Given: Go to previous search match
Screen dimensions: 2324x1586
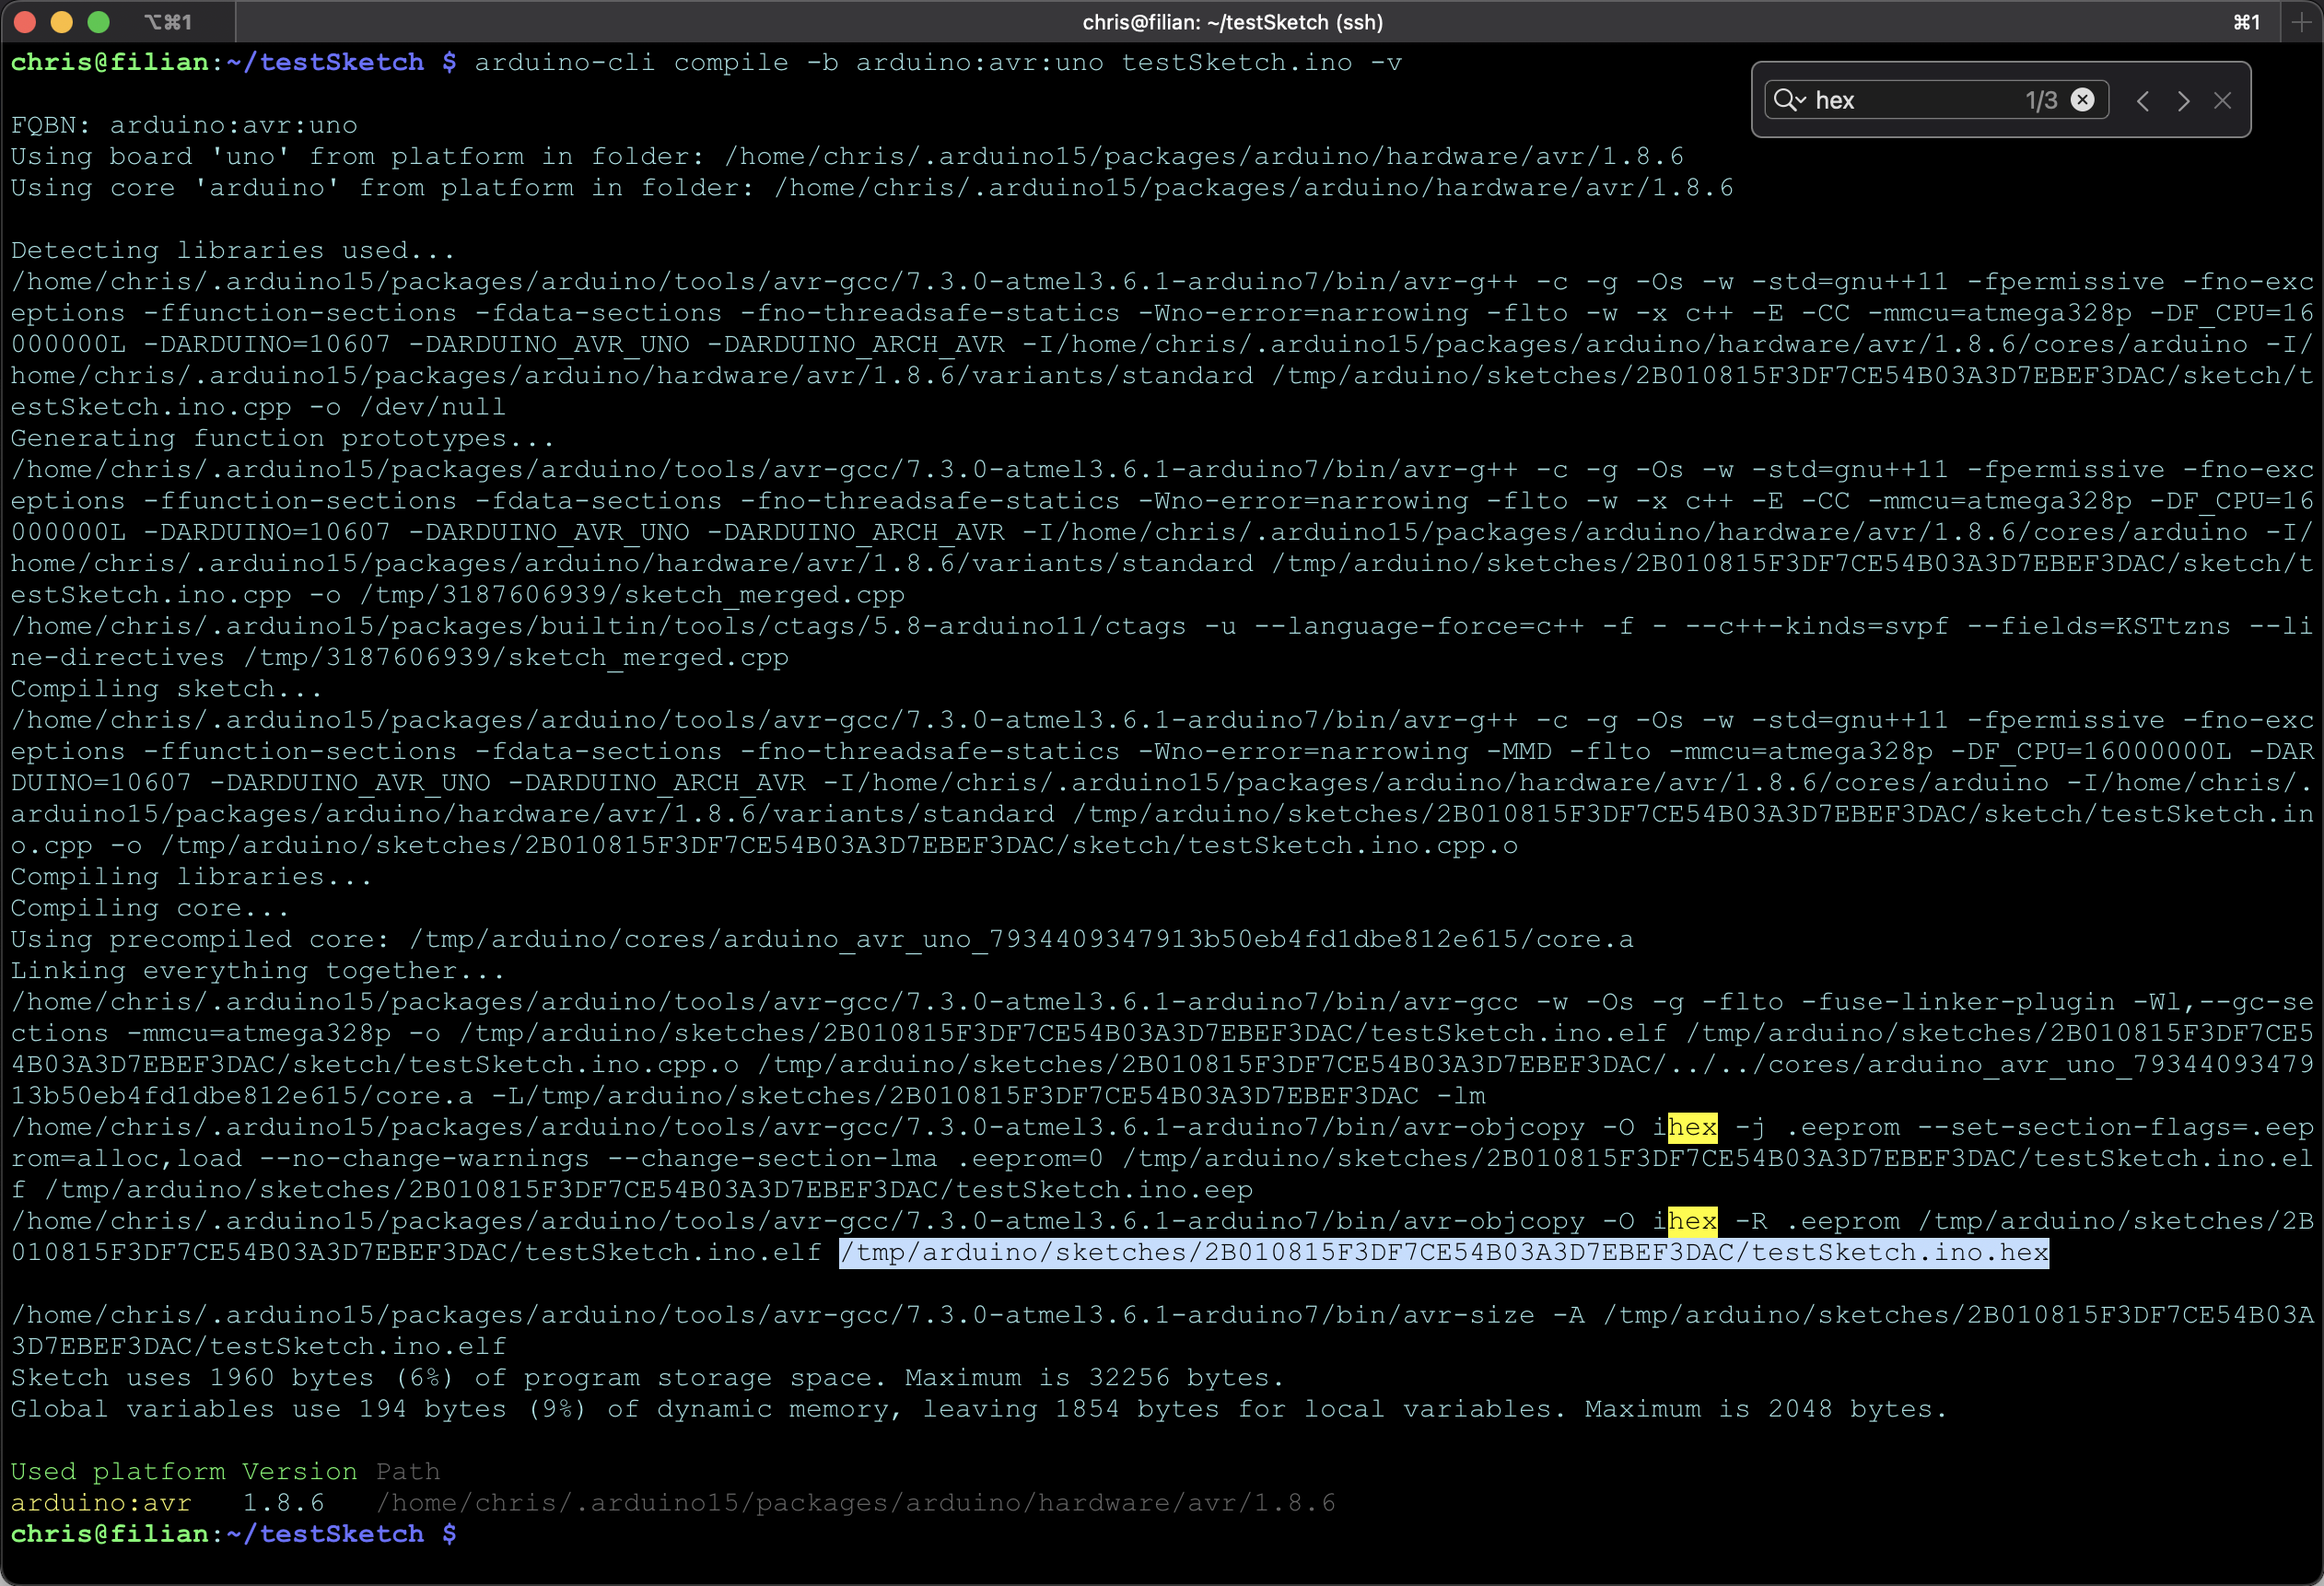Looking at the screenshot, I should [x=2143, y=101].
